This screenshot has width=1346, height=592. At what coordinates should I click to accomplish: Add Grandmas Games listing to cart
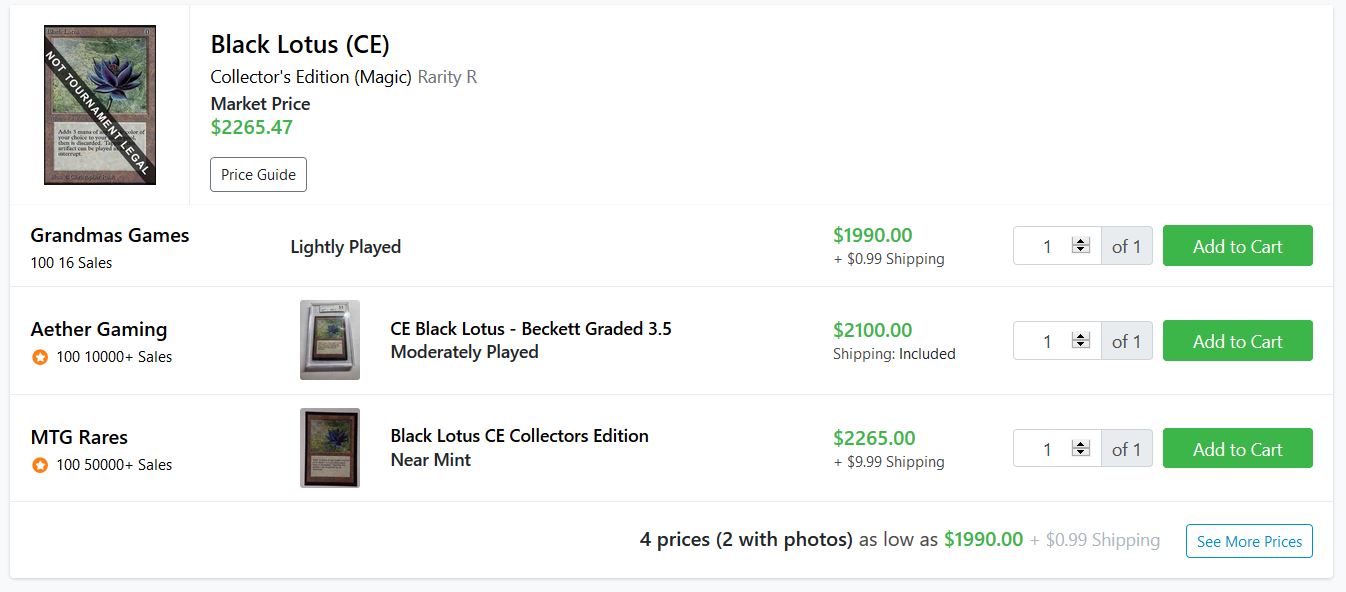(x=1237, y=246)
